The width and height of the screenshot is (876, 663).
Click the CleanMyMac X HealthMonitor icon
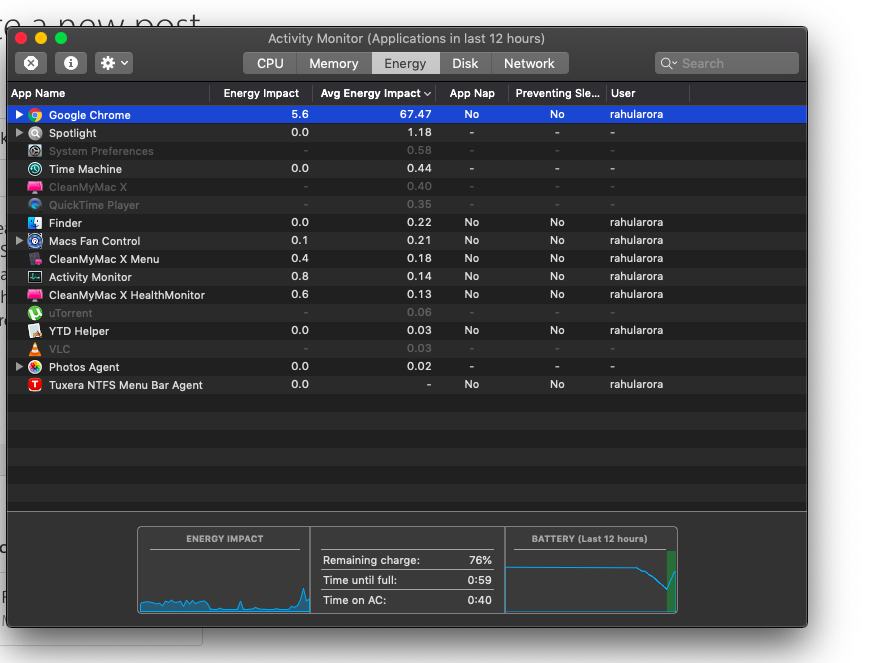pos(35,295)
